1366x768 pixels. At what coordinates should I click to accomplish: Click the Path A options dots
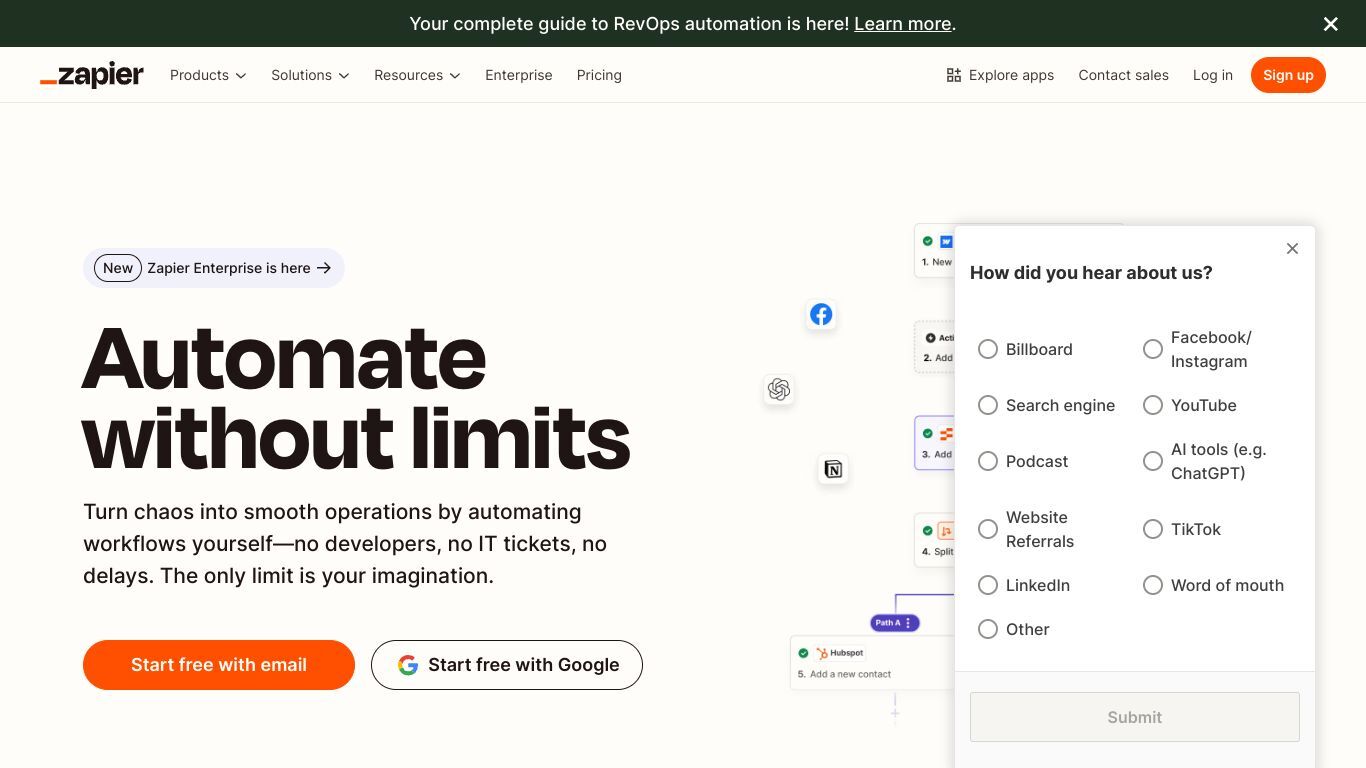(x=908, y=623)
